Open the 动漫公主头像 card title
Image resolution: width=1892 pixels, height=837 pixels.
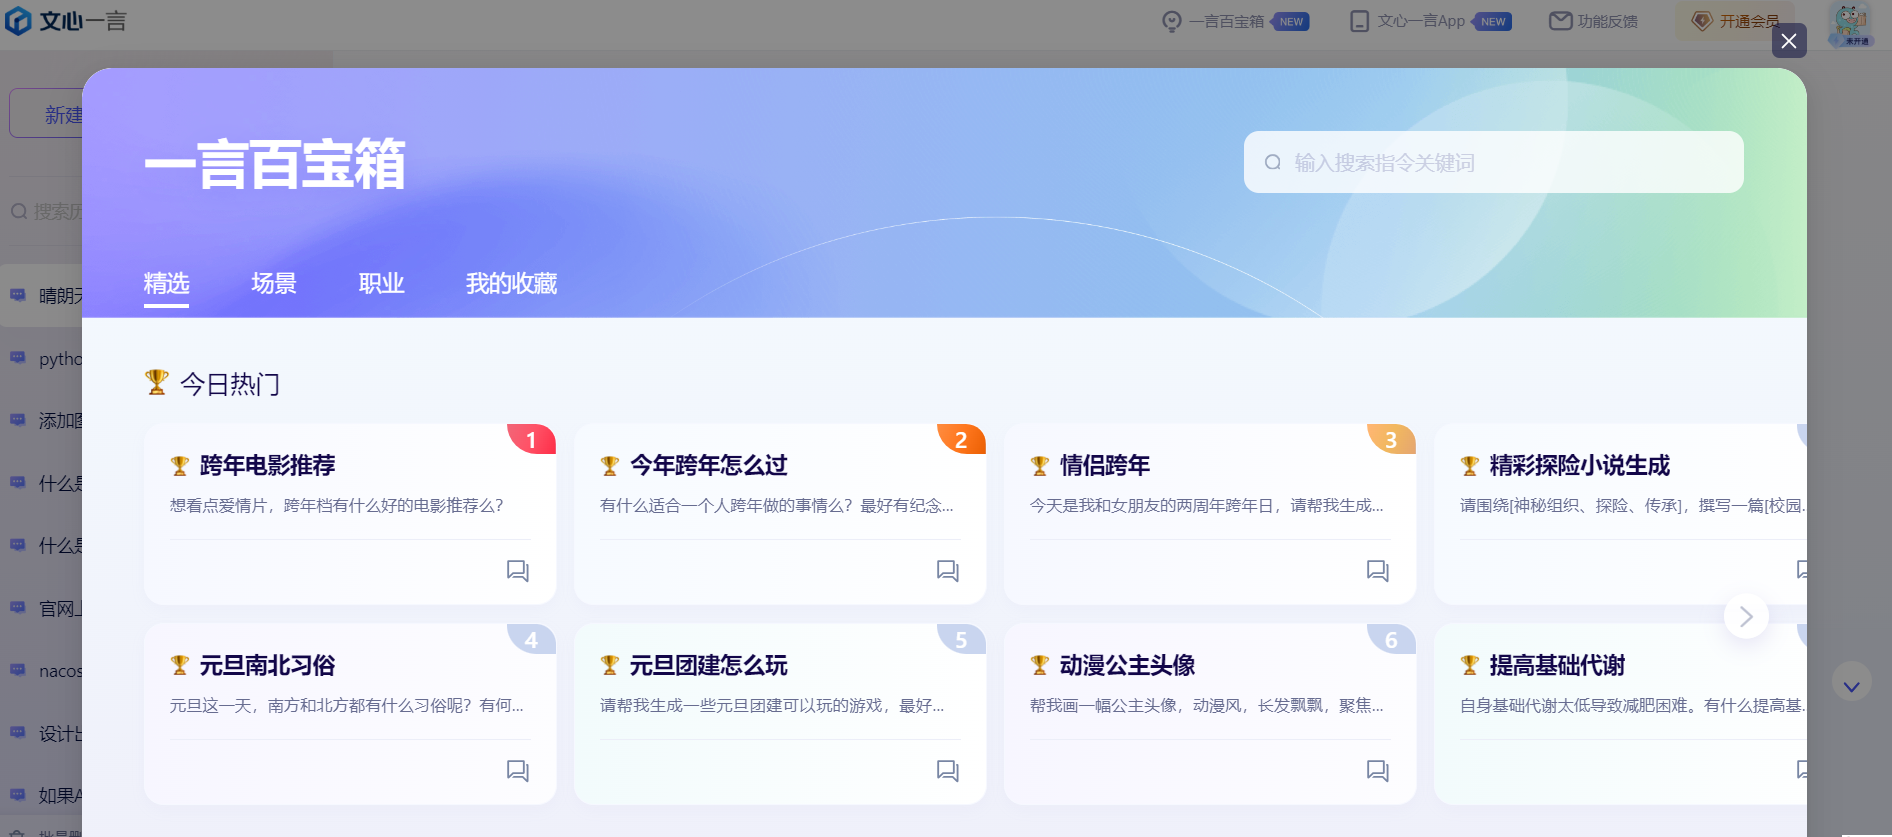click(x=1127, y=665)
